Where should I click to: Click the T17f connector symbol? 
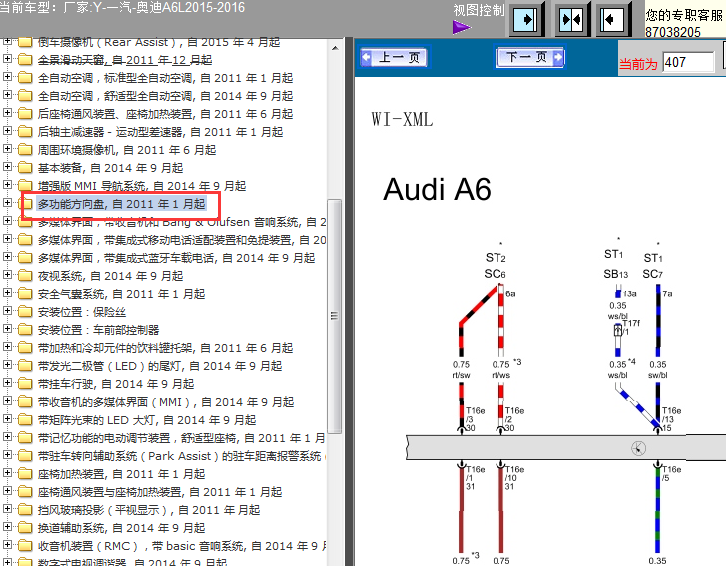[x=618, y=330]
